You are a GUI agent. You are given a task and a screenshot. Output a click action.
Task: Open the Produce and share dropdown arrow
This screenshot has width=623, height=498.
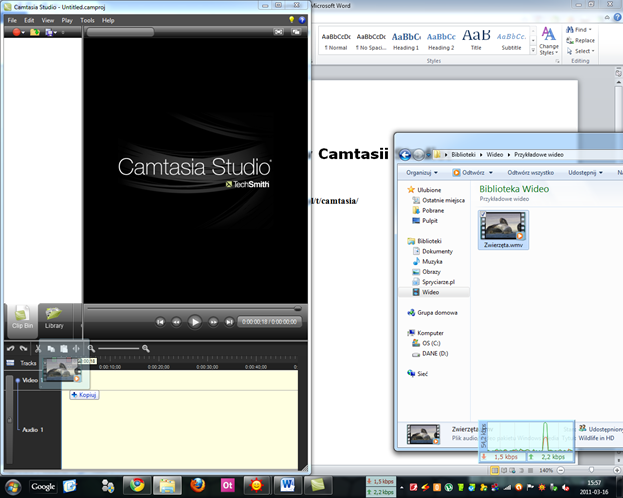coord(55,33)
